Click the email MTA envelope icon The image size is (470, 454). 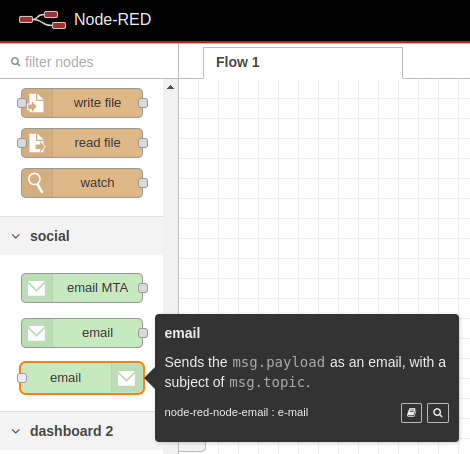point(37,288)
